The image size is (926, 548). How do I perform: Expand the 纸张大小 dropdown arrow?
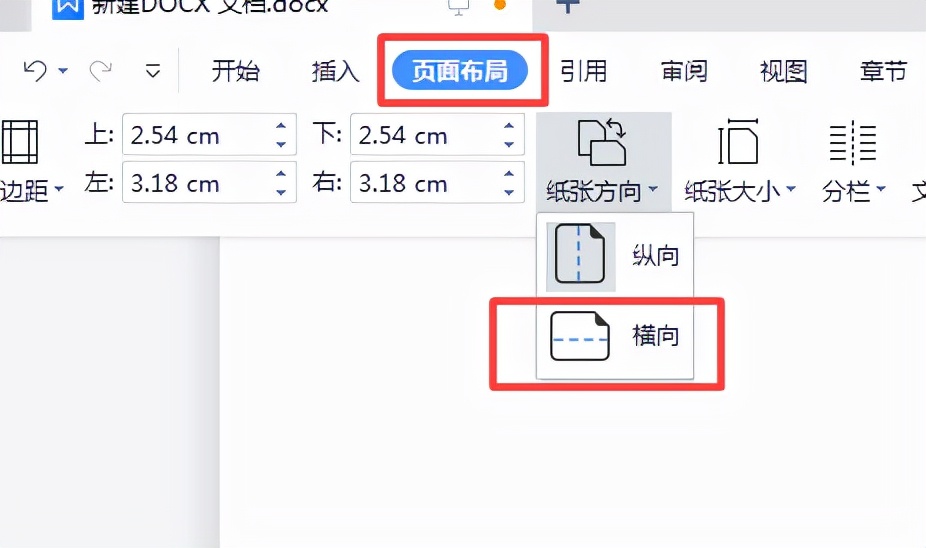(791, 190)
